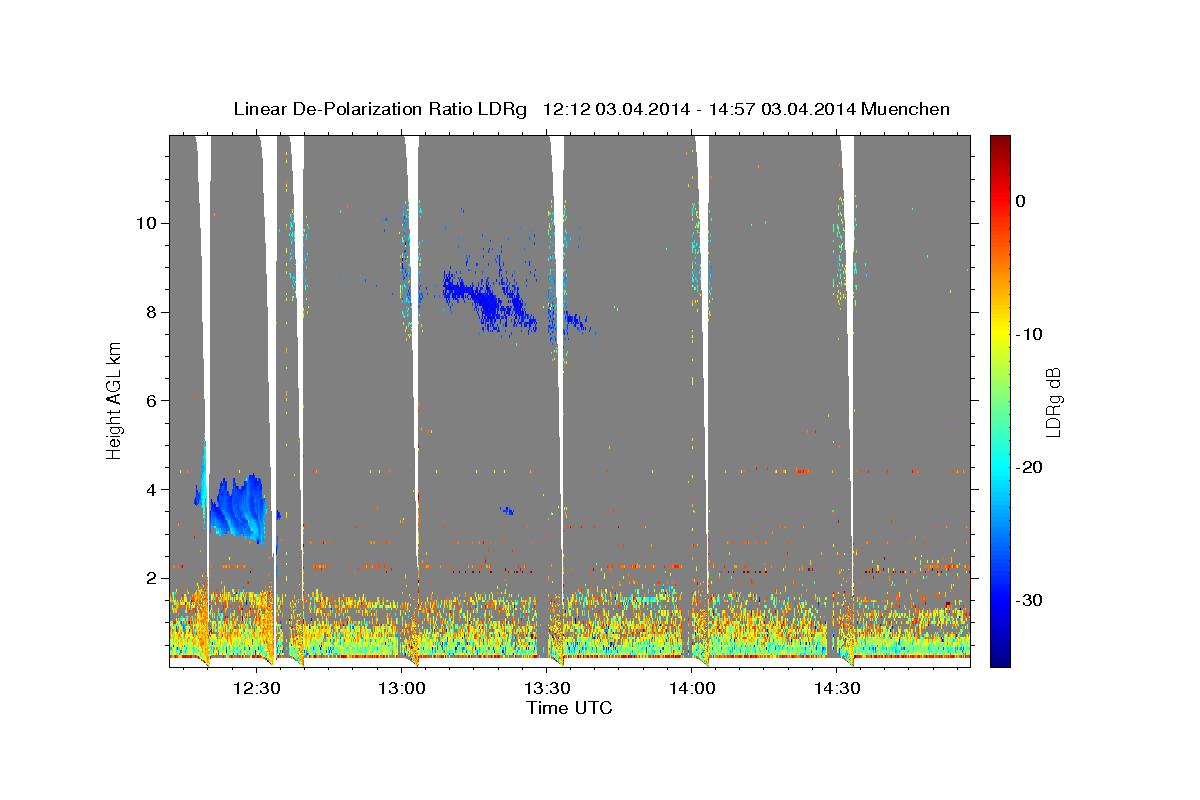
Task: Click the 'Height AGL km' axis label
Action: (115, 399)
